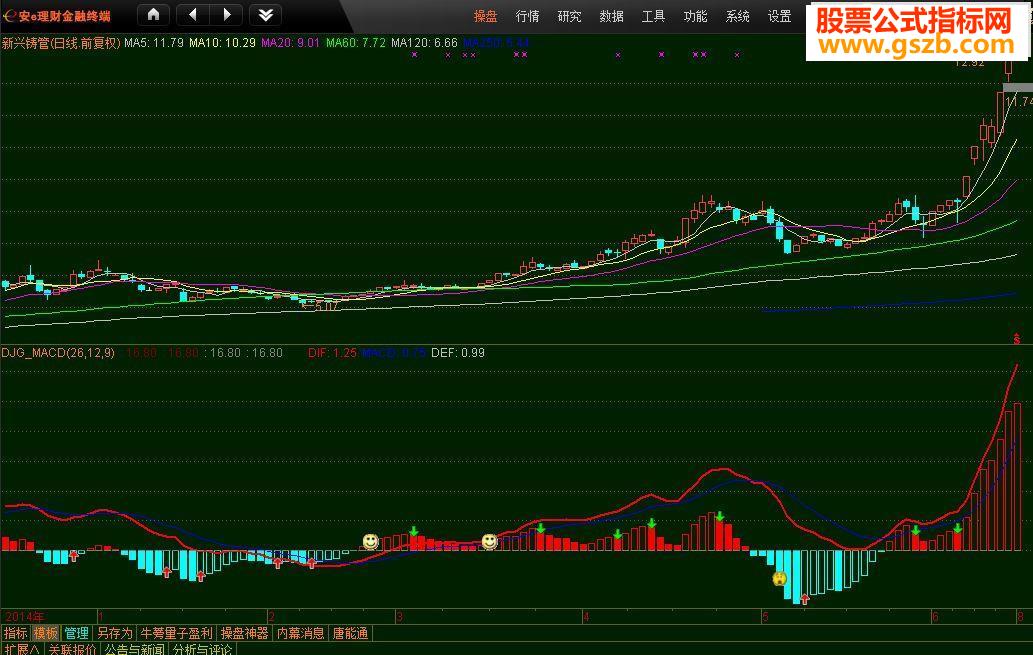Open the 分析与评论 tab

[x=203, y=649]
